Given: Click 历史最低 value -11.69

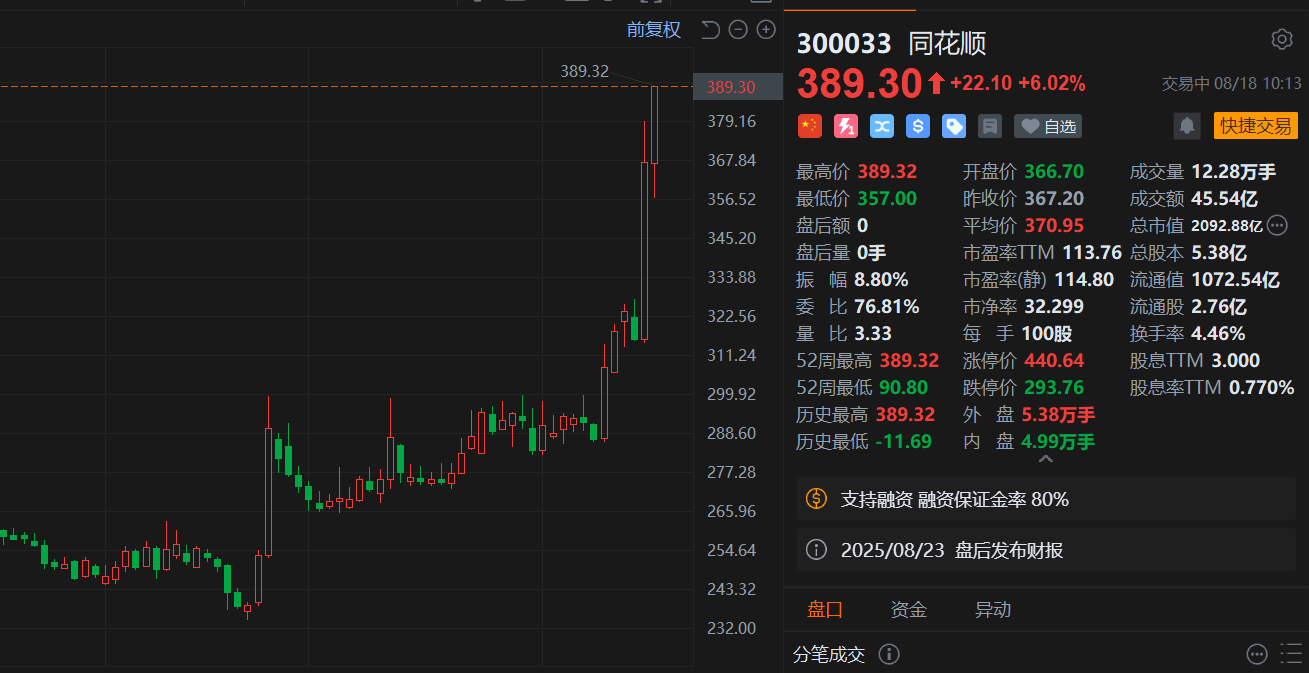Looking at the screenshot, I should point(904,441).
